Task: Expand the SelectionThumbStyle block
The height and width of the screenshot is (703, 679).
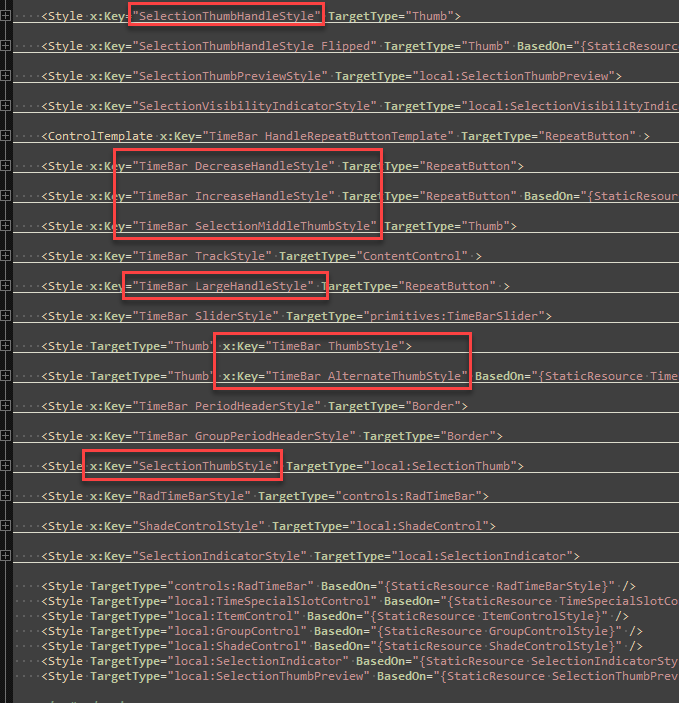Action: pyautogui.click(x=5, y=466)
